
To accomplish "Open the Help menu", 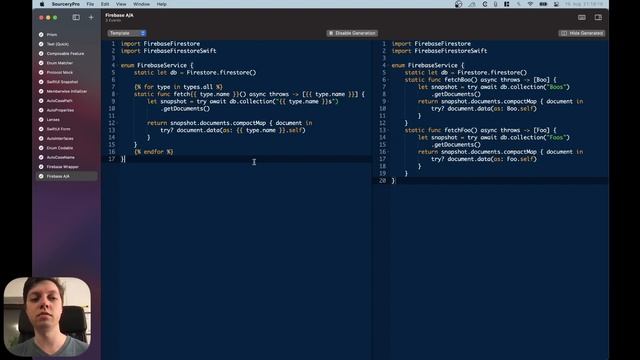I will [x=162, y=4].
